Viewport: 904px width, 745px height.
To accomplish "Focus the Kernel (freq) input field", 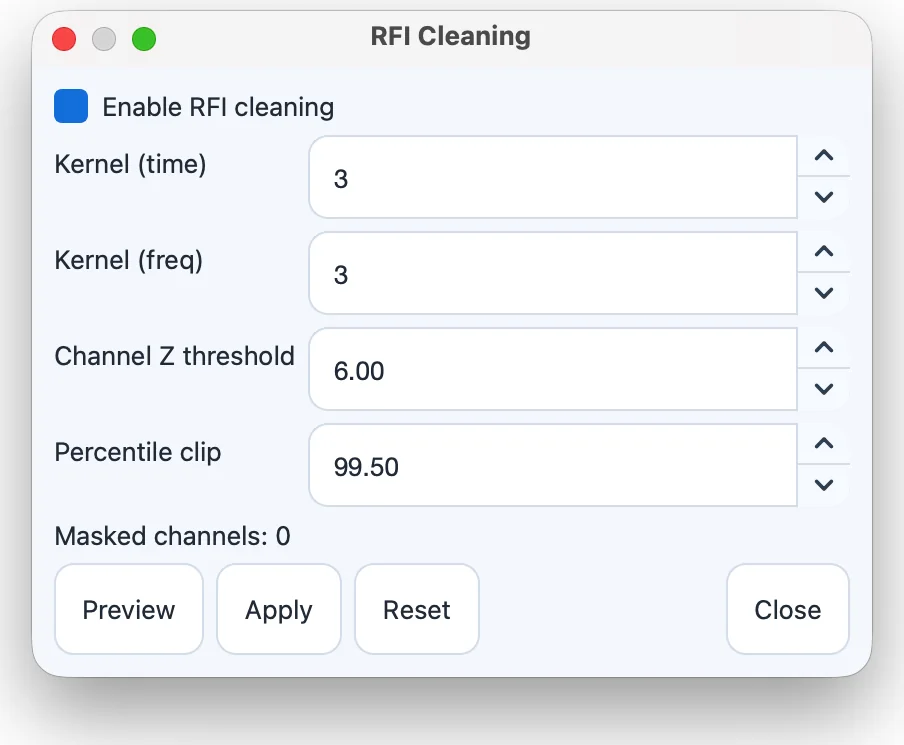I will click(553, 273).
